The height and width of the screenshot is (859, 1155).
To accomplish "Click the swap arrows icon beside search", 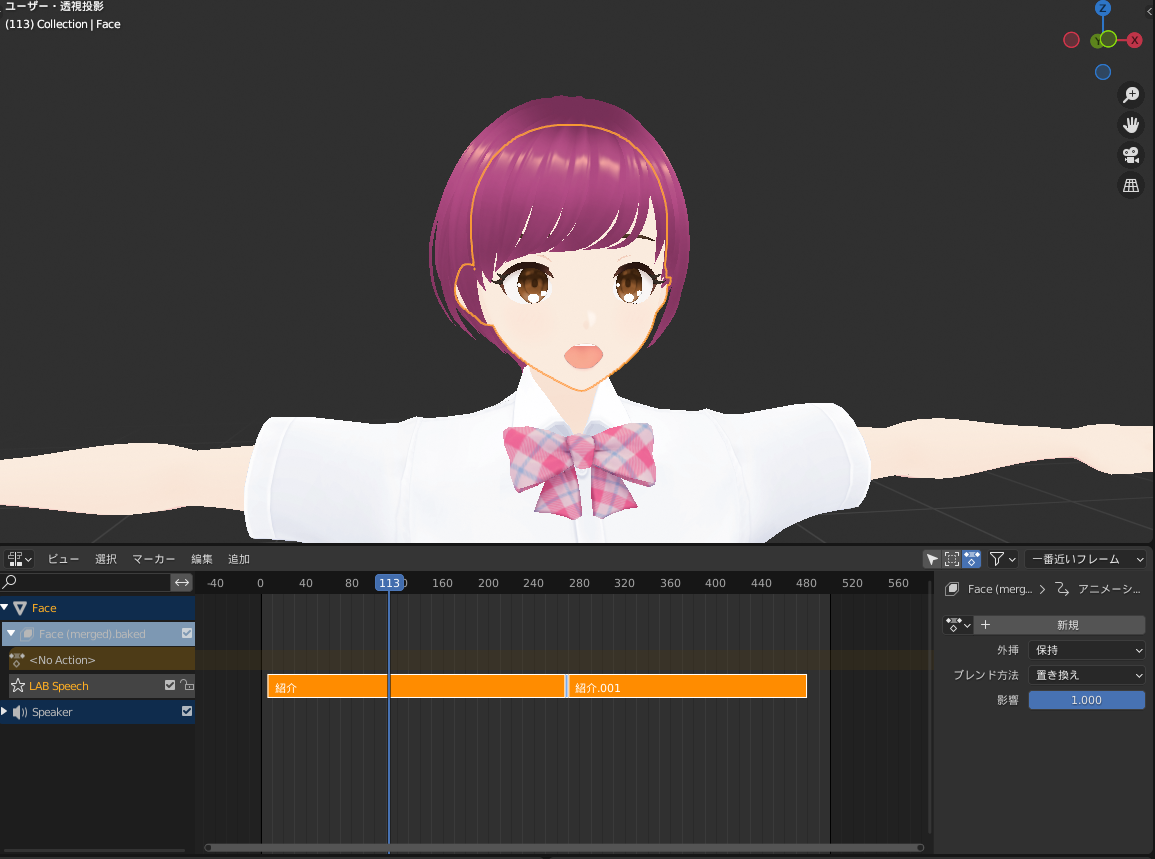I will point(182,583).
